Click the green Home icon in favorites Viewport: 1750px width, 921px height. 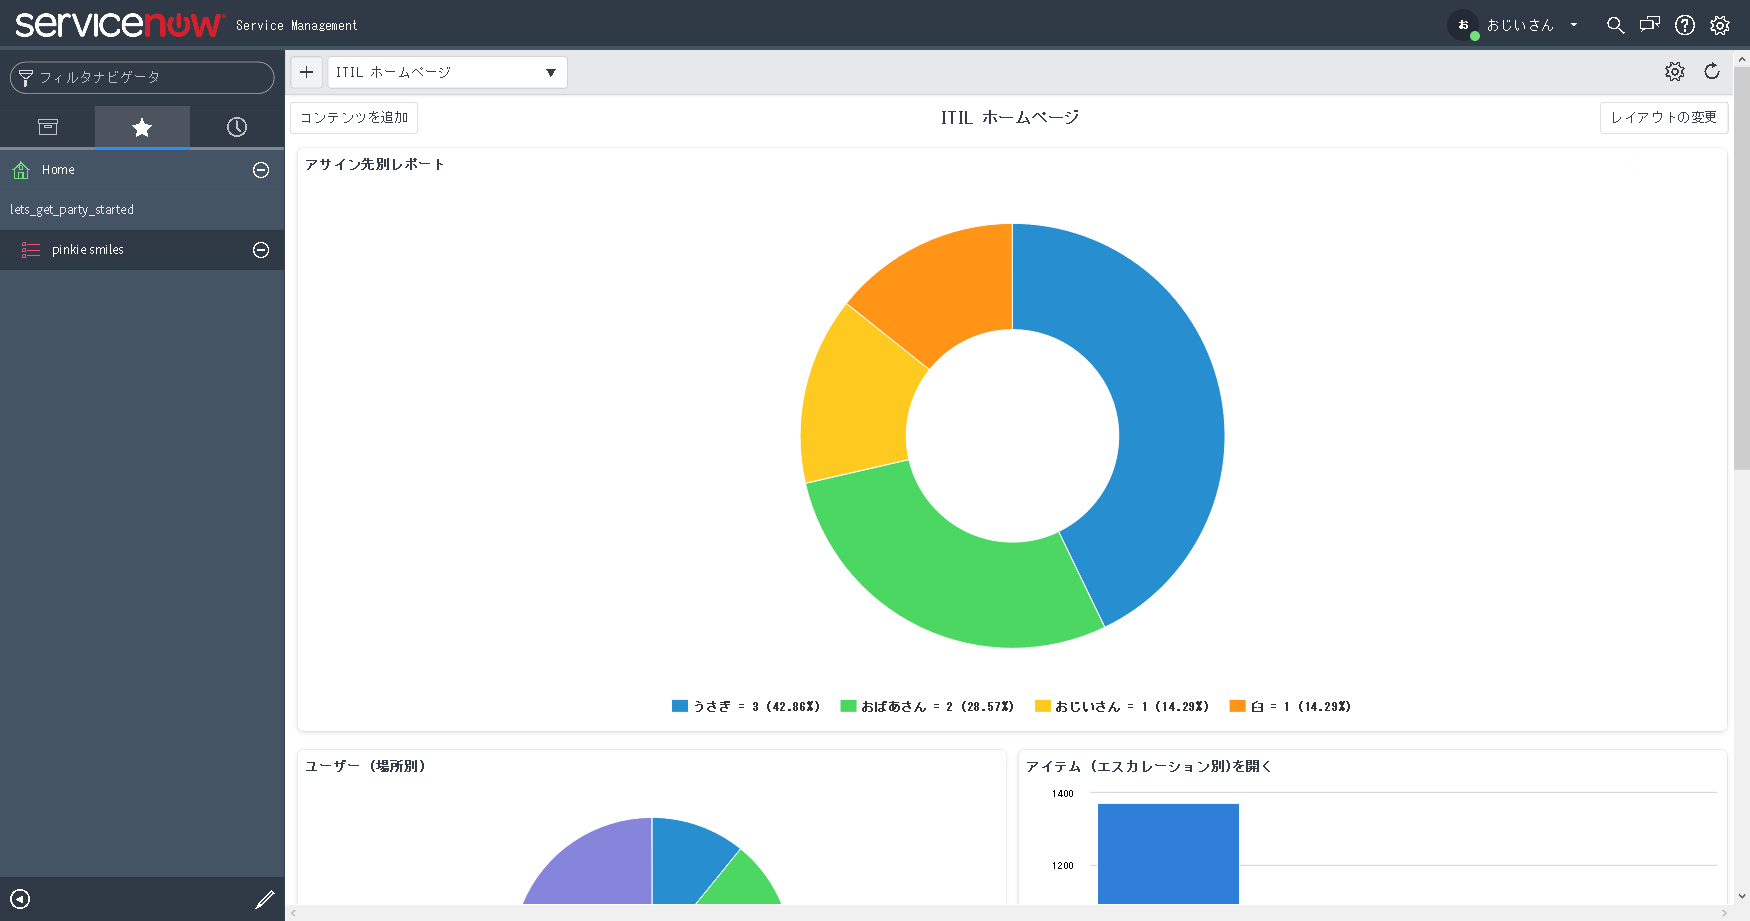point(20,169)
